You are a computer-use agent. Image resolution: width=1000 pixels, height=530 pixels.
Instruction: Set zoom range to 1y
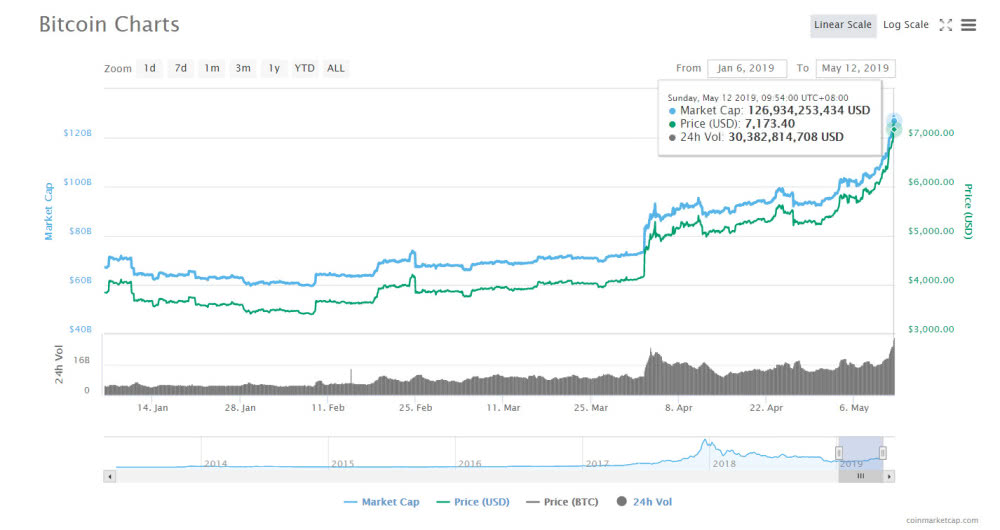274,68
